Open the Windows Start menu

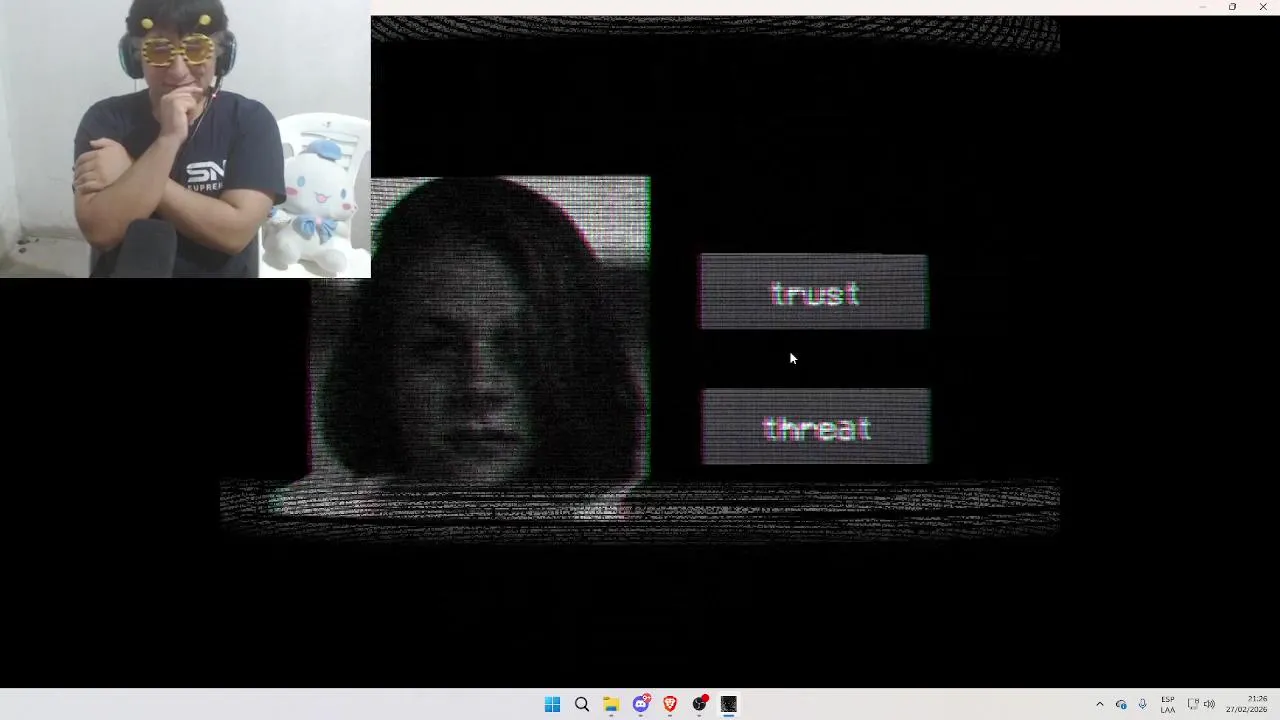(552, 704)
